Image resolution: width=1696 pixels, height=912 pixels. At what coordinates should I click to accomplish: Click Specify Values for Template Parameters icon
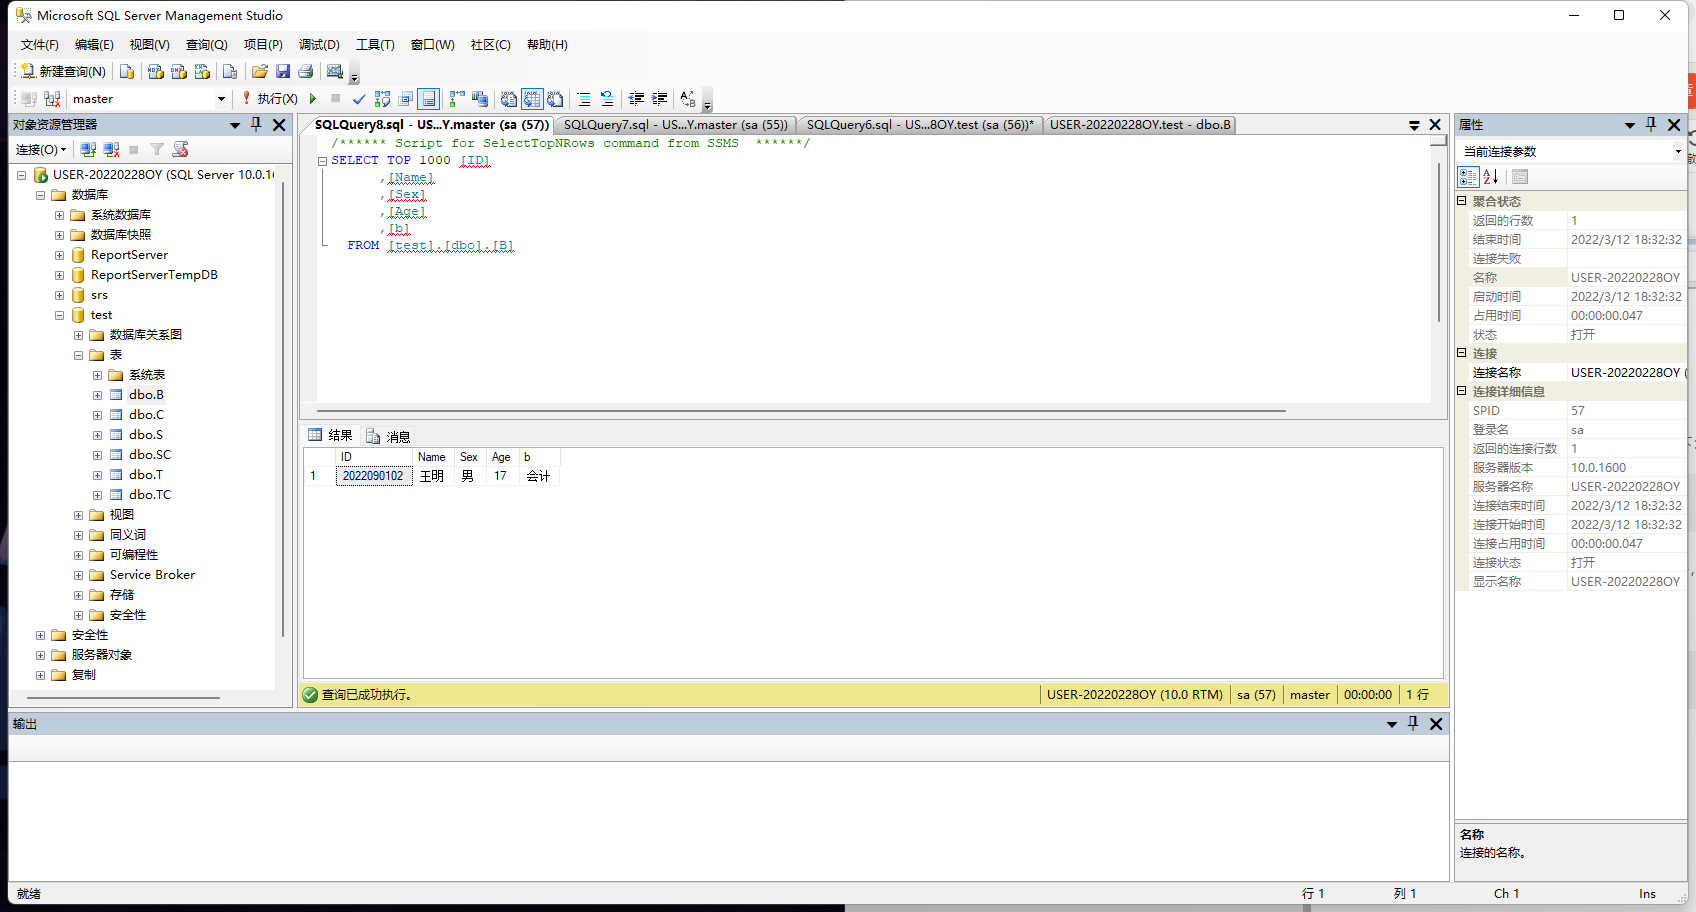(x=688, y=99)
